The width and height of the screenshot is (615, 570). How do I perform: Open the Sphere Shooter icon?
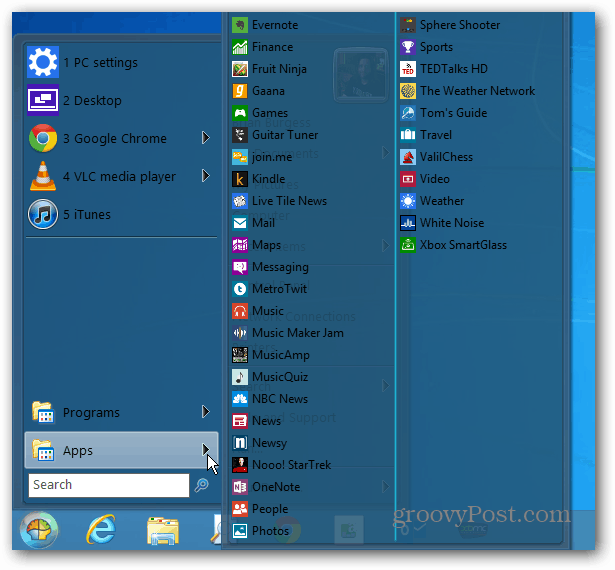(408, 25)
